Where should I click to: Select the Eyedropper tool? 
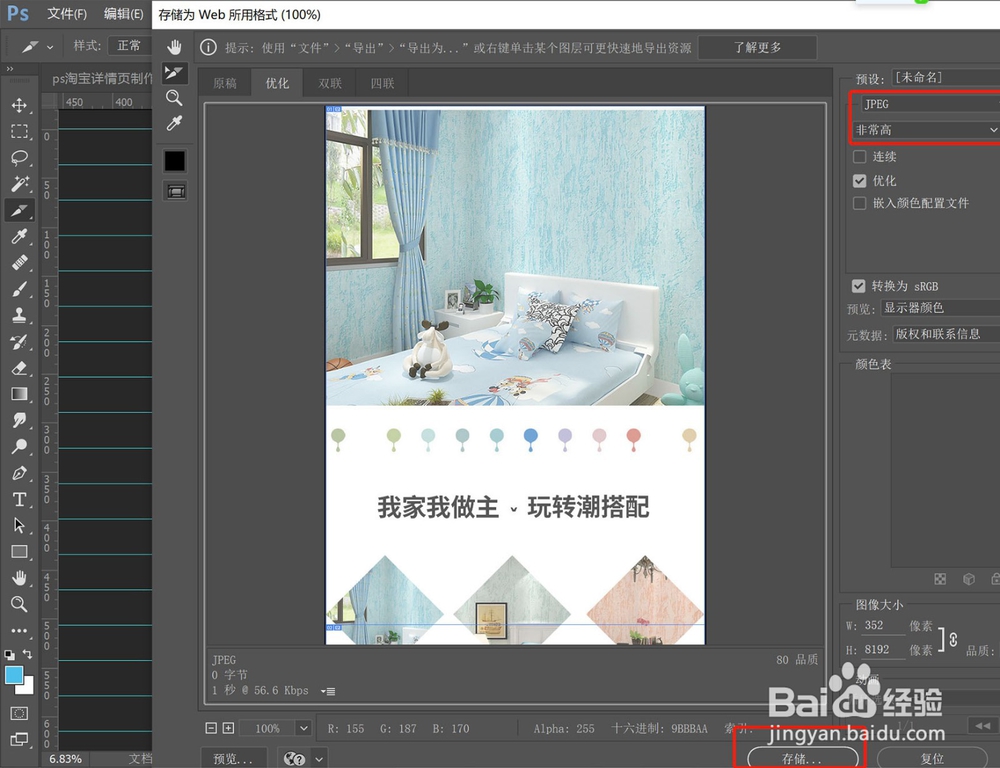click(175, 124)
